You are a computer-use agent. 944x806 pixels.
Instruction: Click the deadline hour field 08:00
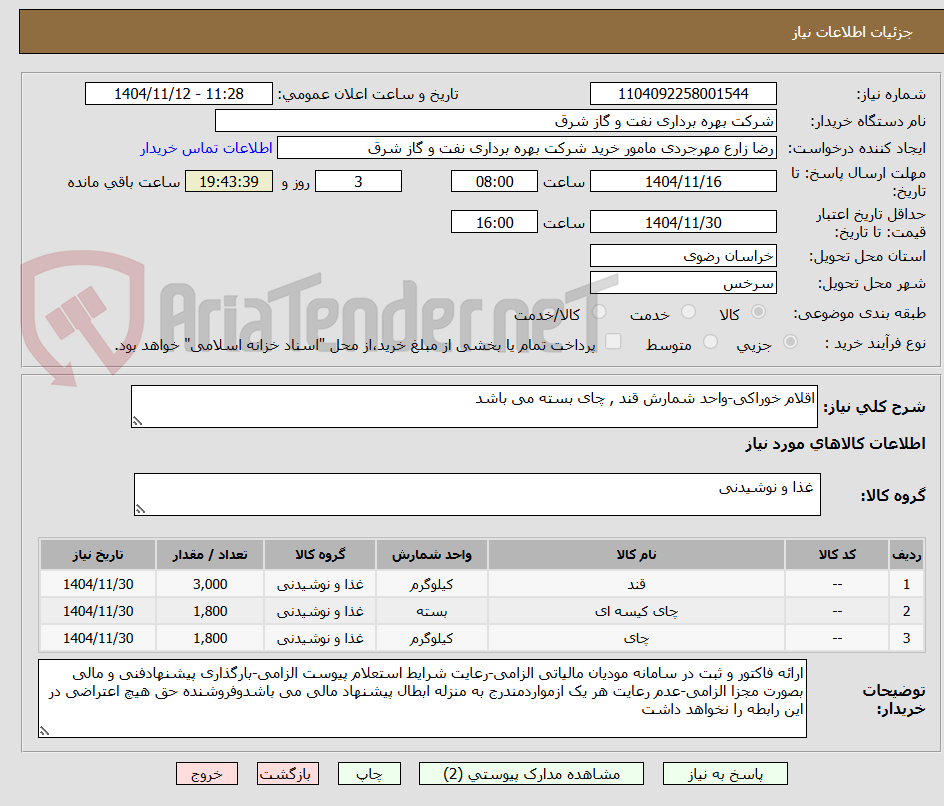coord(494,181)
